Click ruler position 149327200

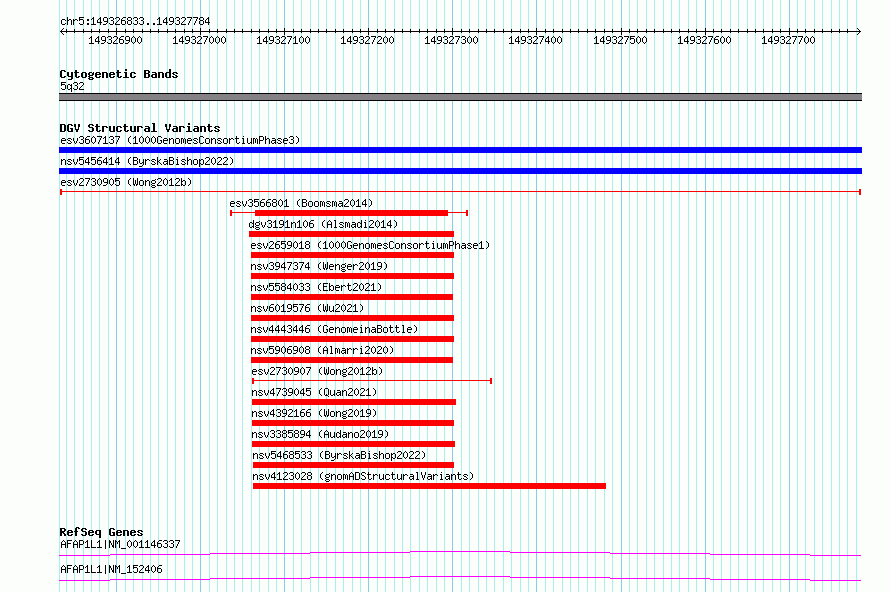pos(367,40)
